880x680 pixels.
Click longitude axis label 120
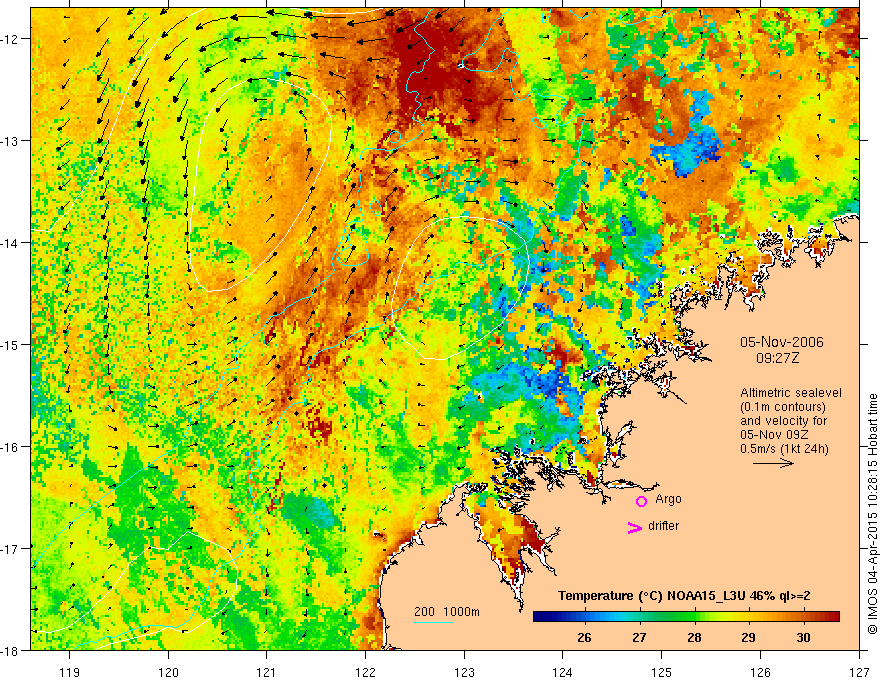click(168, 672)
